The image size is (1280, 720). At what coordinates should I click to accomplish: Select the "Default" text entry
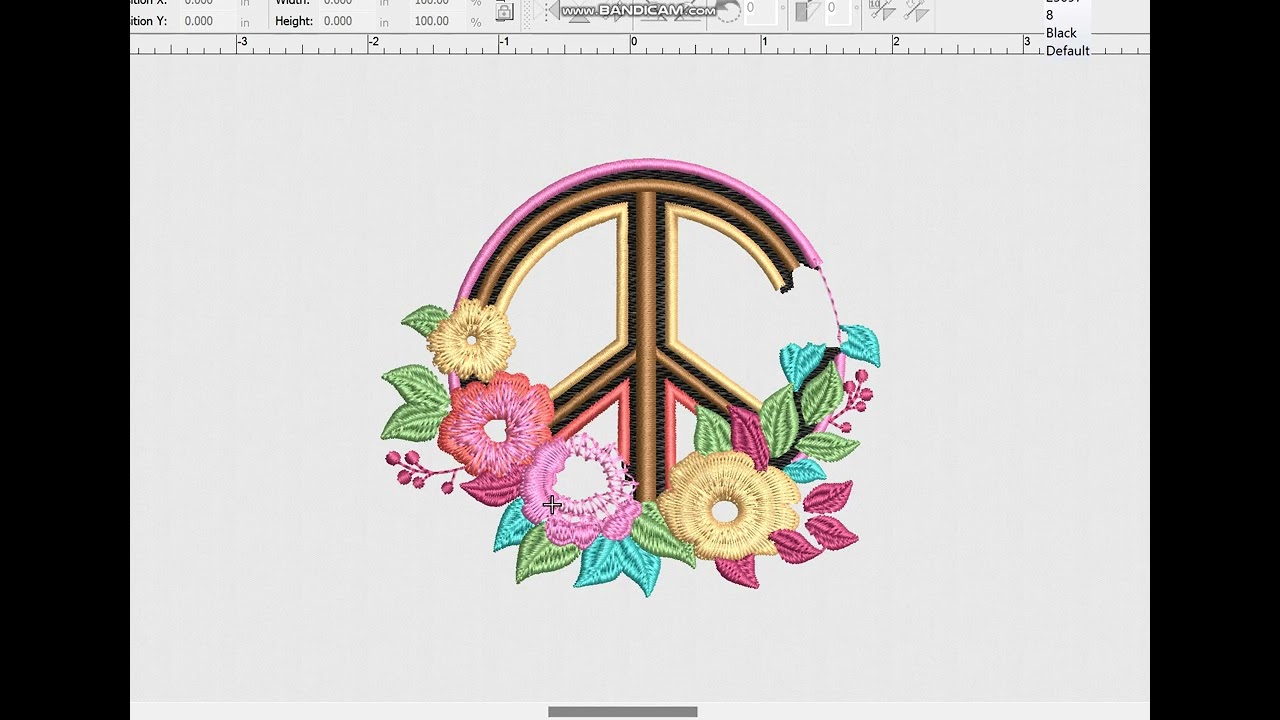click(x=1067, y=51)
